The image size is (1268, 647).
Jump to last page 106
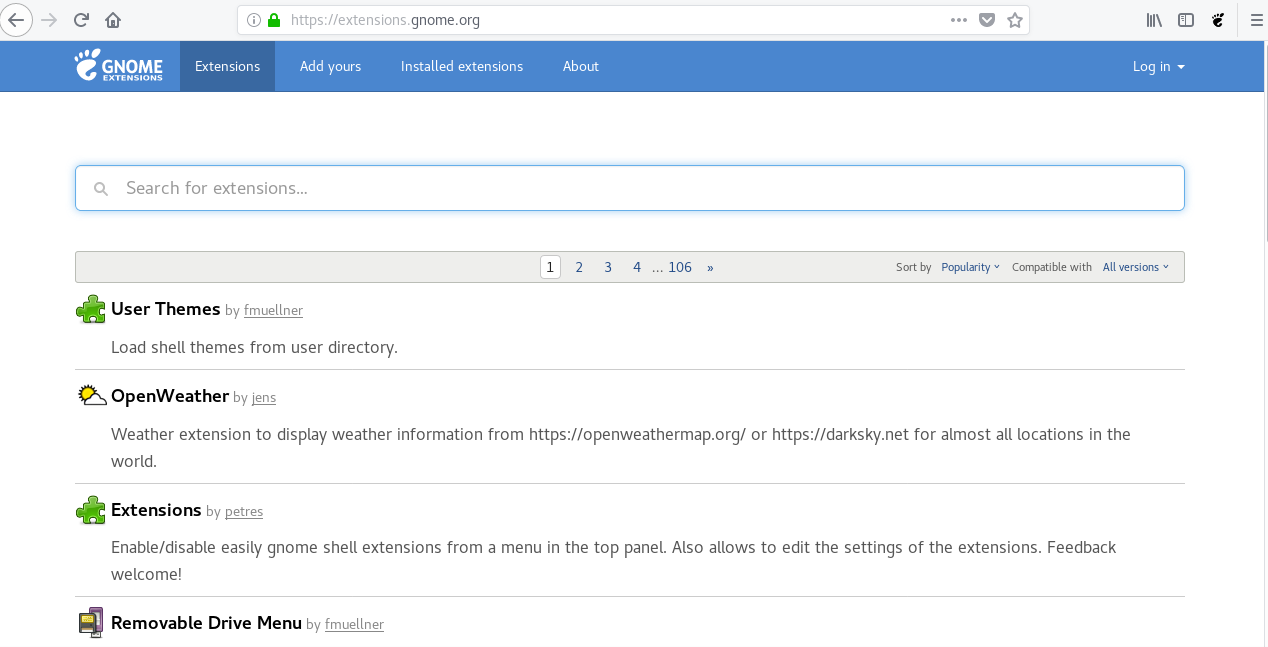[x=680, y=267]
